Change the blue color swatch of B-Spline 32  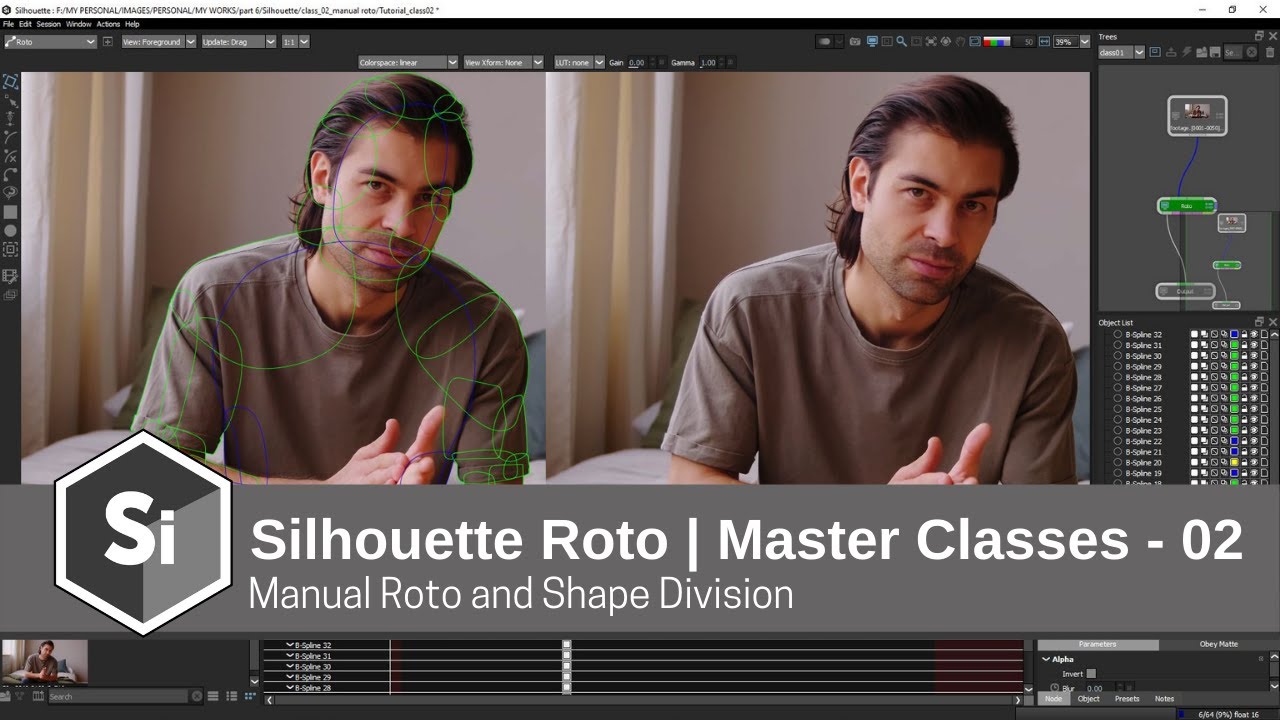(1234, 334)
